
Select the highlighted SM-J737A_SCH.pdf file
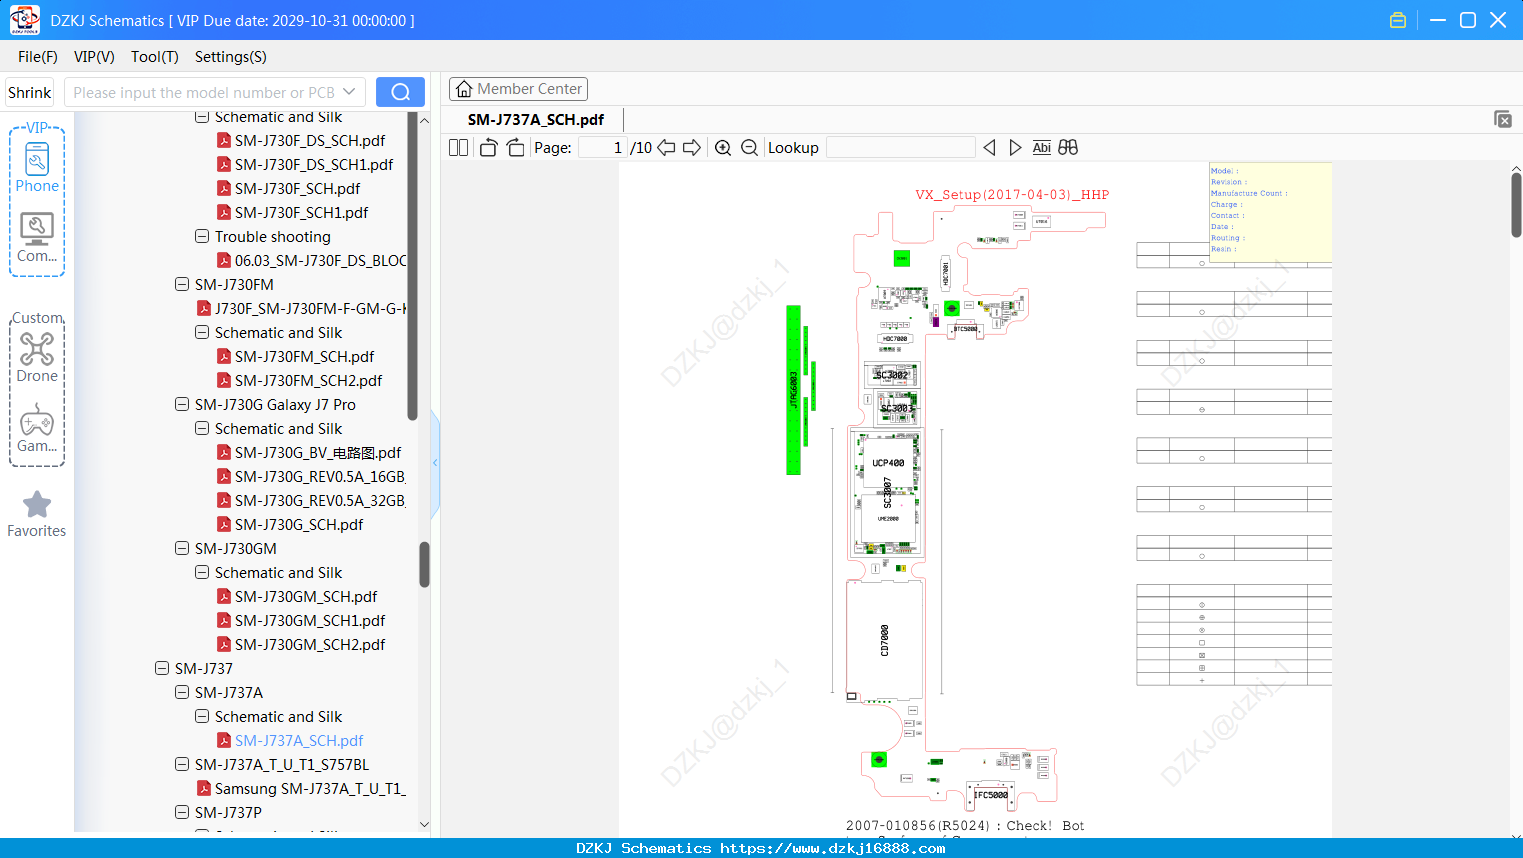(299, 741)
